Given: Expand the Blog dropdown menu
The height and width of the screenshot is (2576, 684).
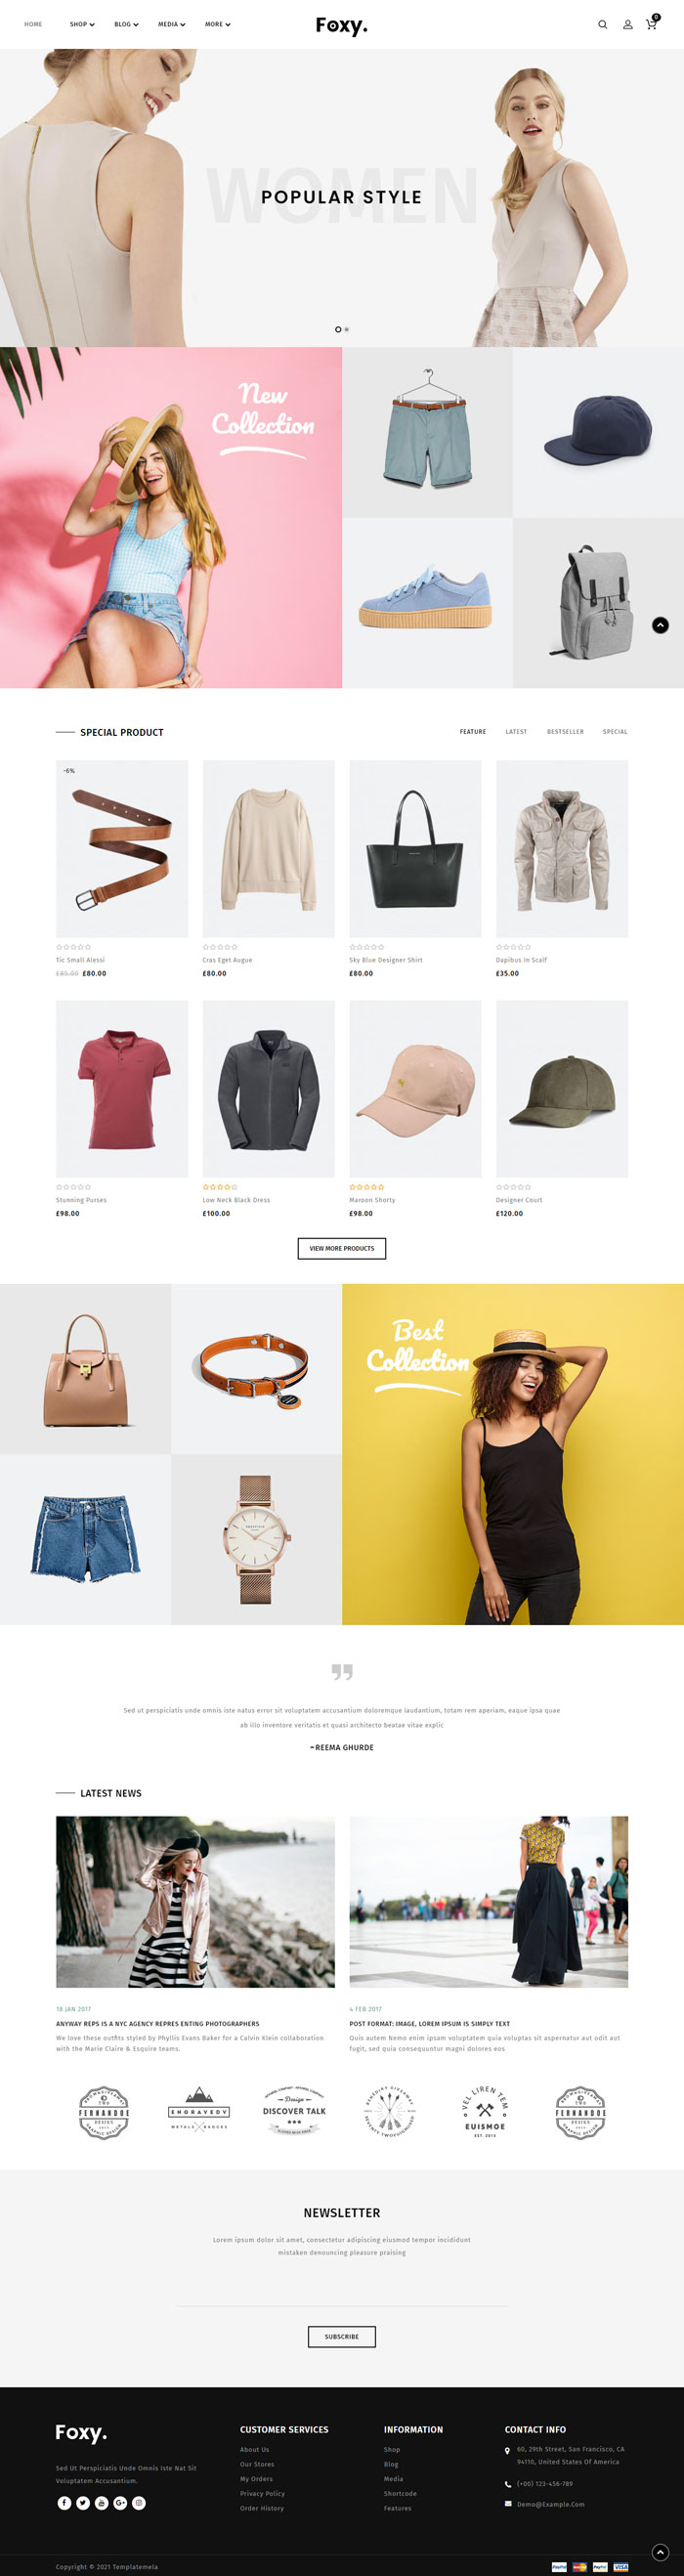Looking at the screenshot, I should (x=126, y=24).
